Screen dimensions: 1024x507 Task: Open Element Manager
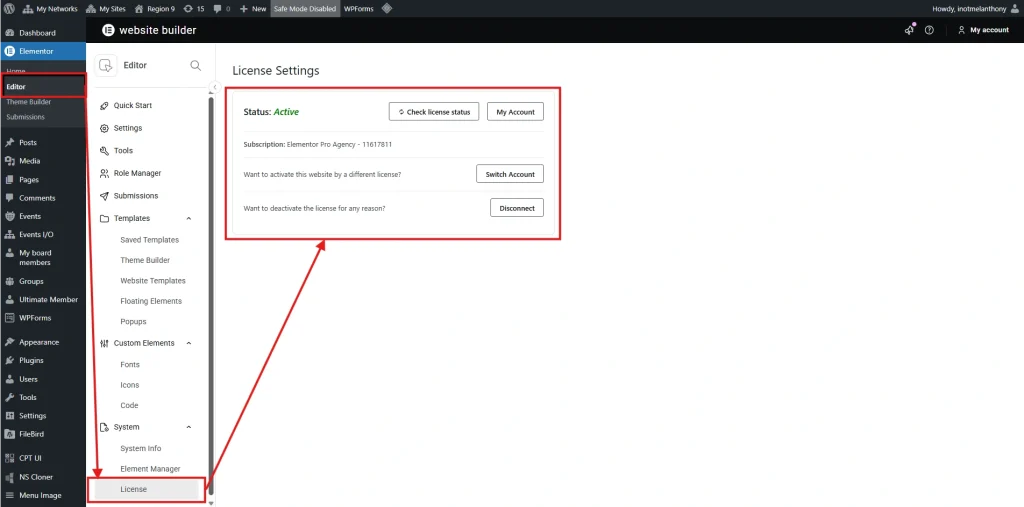point(150,469)
